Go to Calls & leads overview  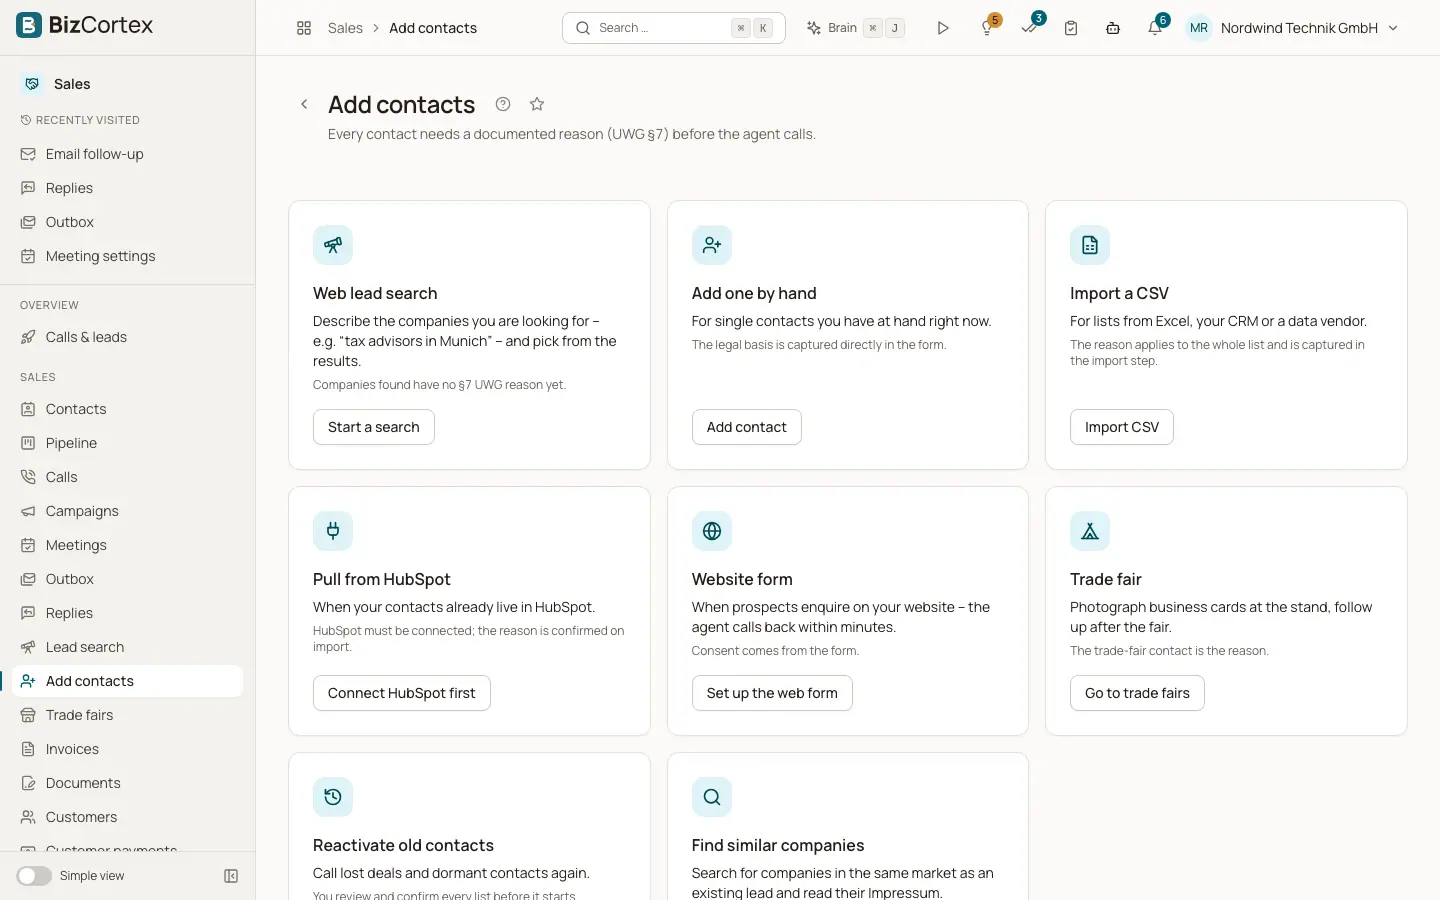tap(128, 337)
